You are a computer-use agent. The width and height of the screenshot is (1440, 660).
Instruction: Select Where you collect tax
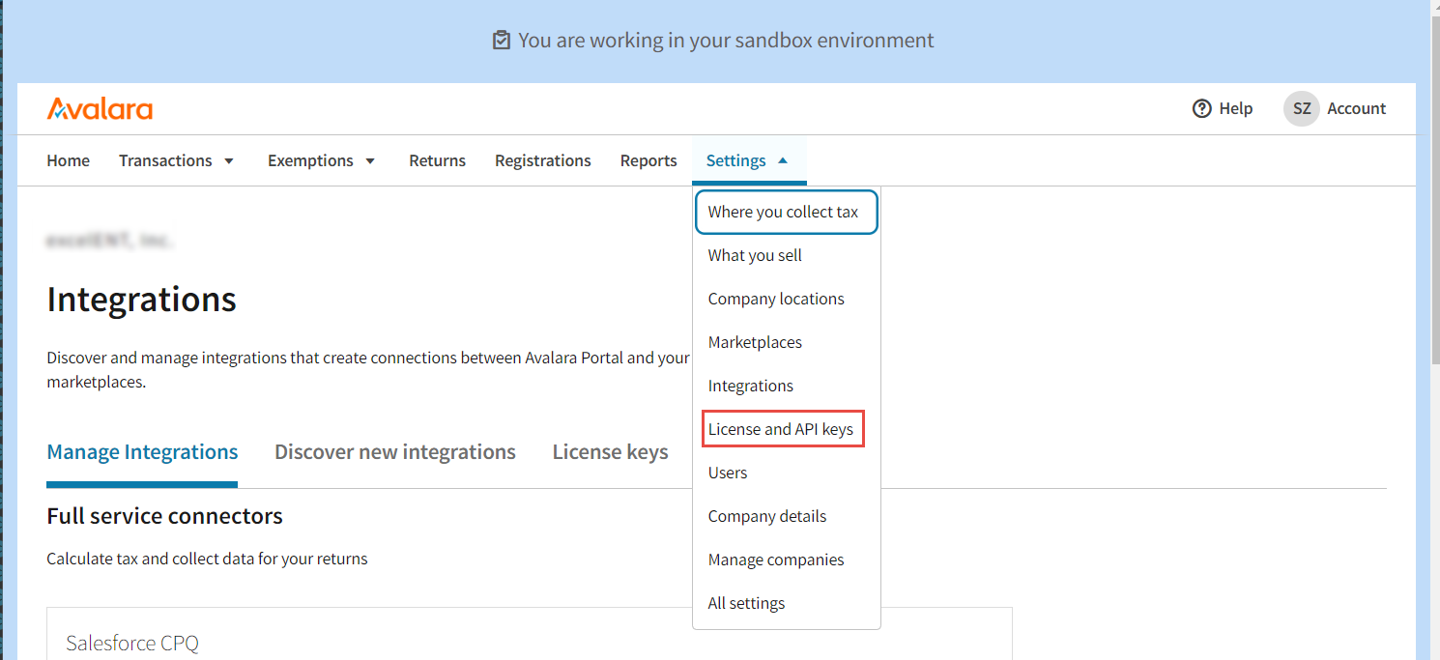(x=786, y=212)
